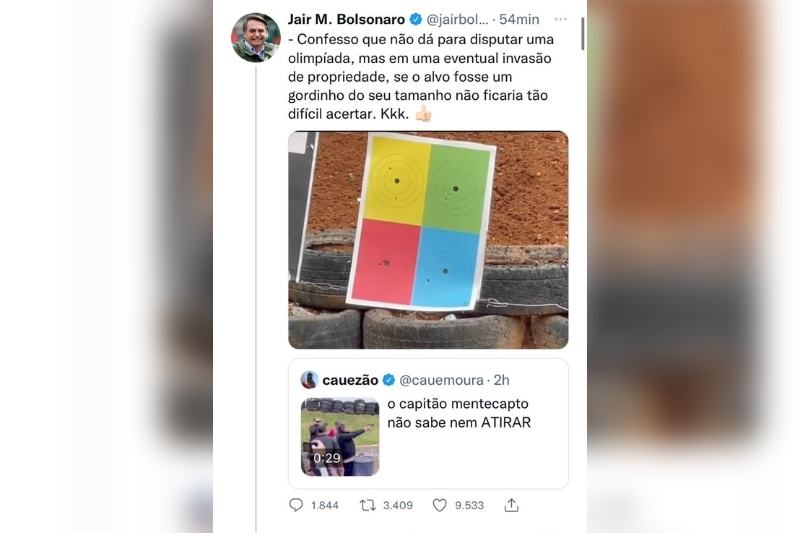Click the scrollbar thumb on the tweet panel
This screenshot has height=533, width=800.
click(x=583, y=34)
